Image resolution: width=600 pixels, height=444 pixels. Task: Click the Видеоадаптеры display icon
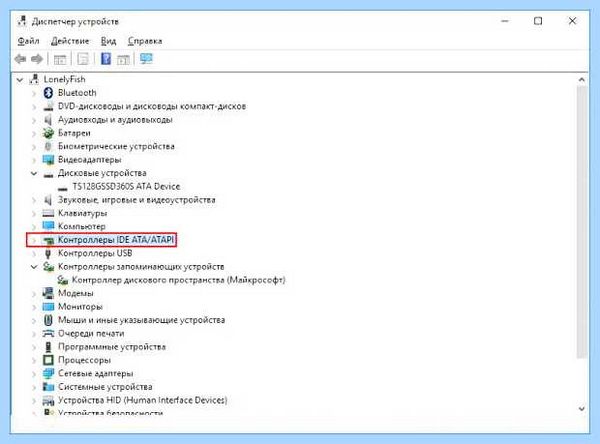(x=48, y=160)
